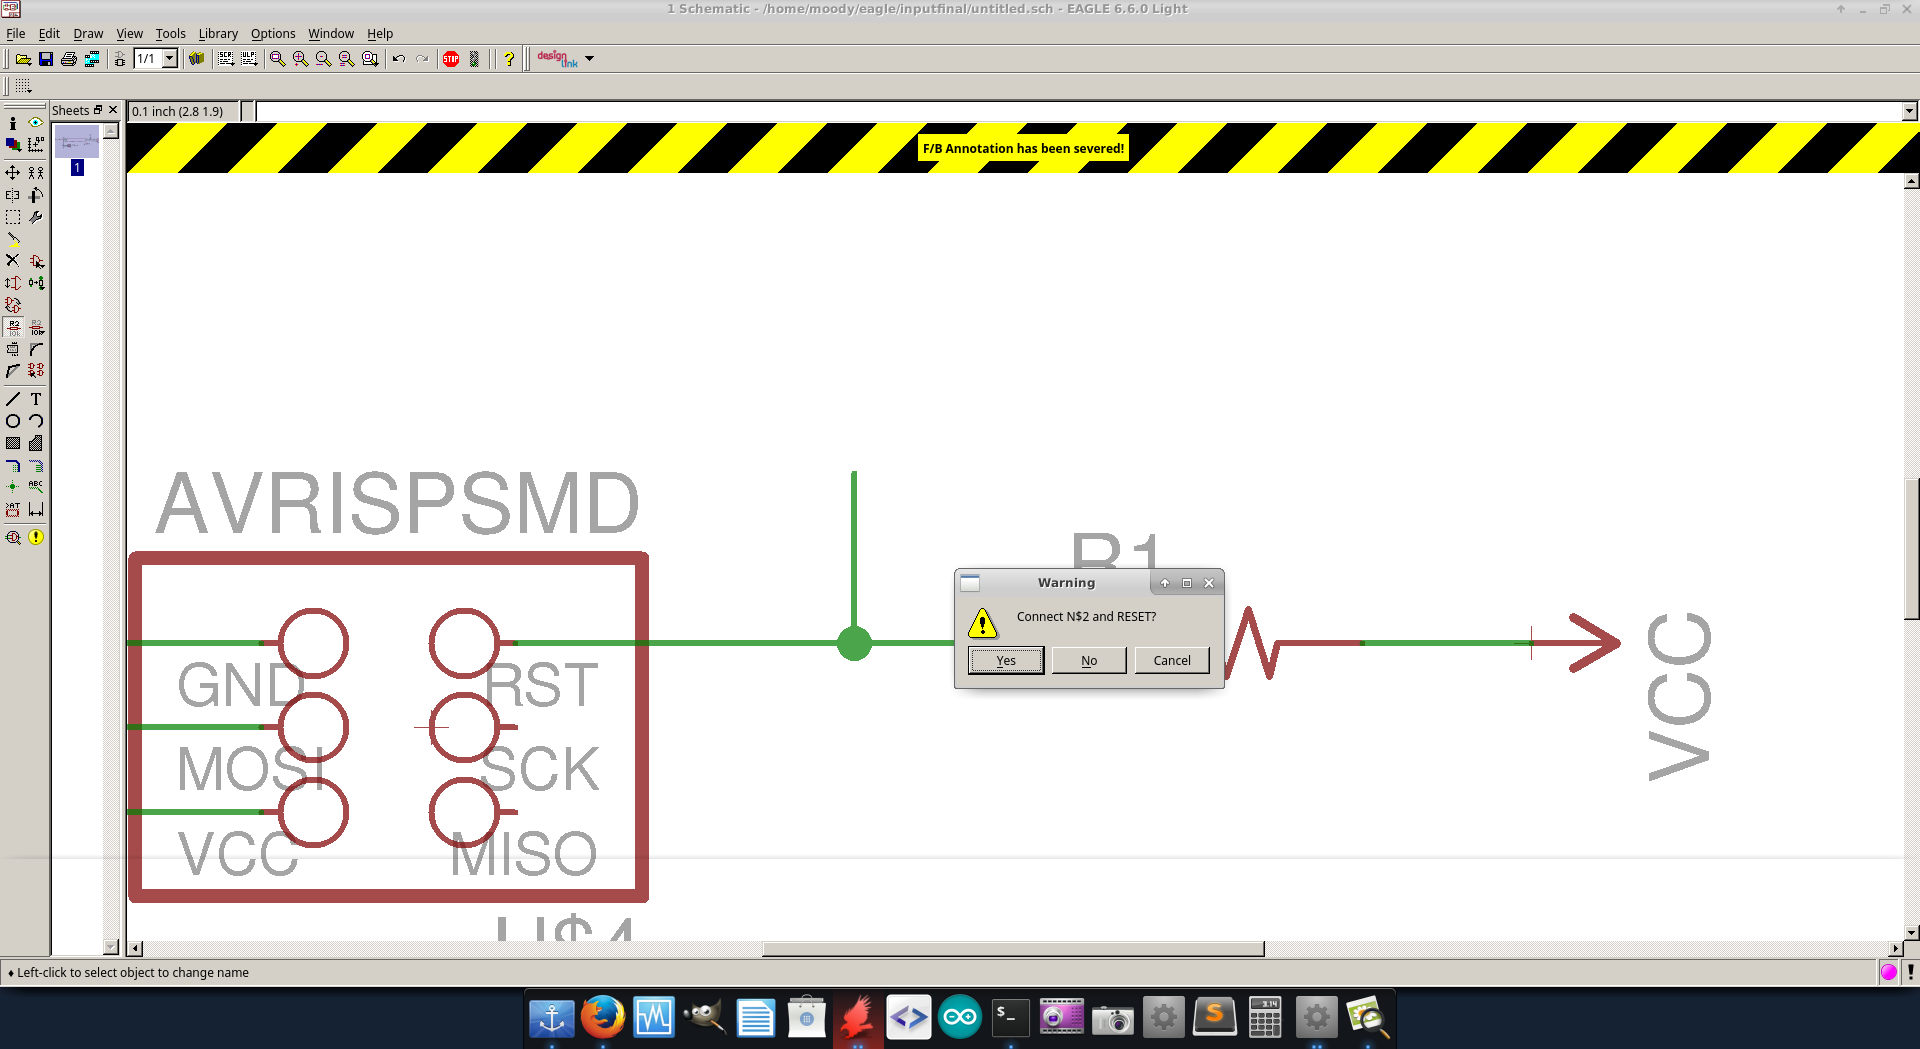The image size is (1920, 1049).
Task: Stop command with the red STOP icon
Action: (x=451, y=59)
